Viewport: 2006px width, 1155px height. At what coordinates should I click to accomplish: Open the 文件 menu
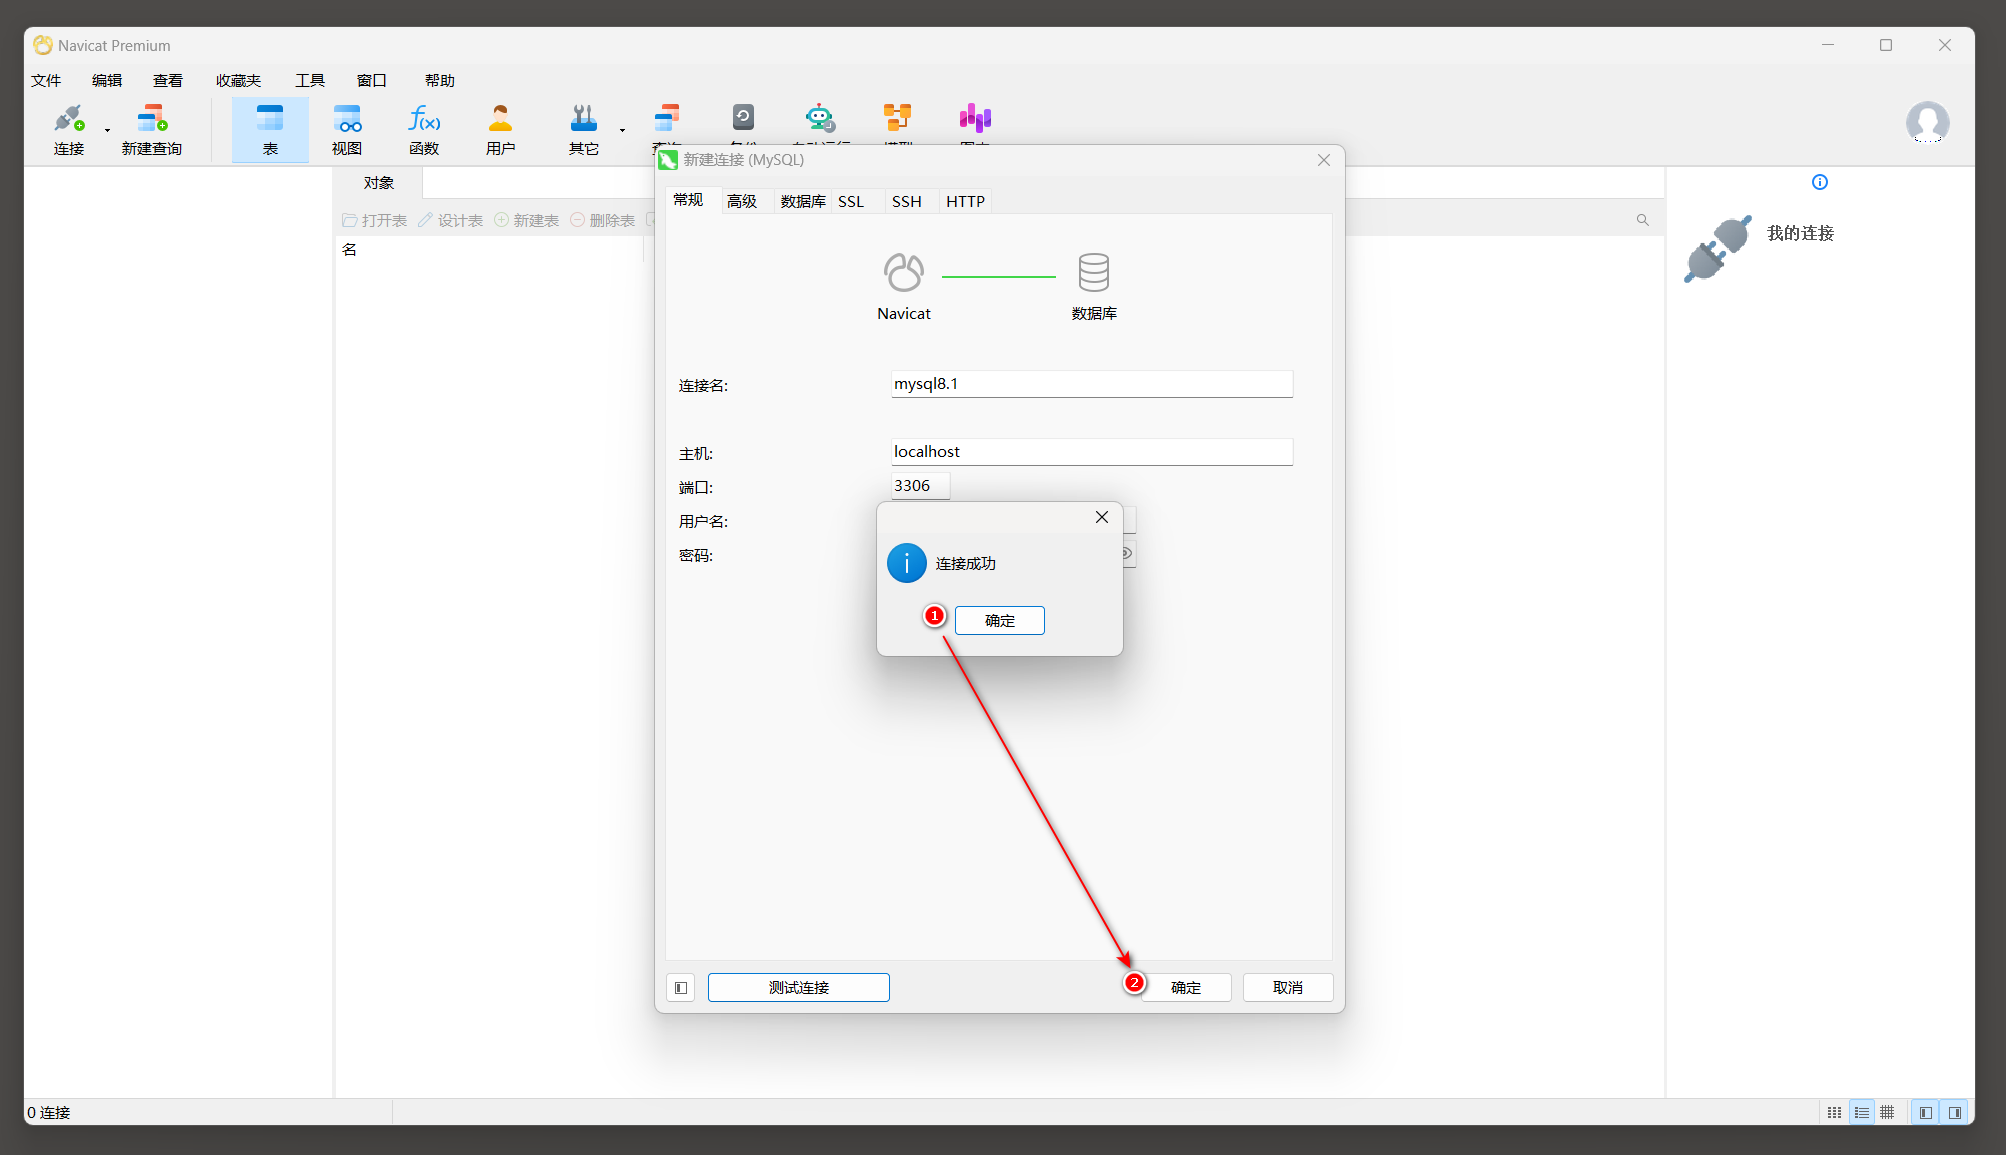[46, 80]
